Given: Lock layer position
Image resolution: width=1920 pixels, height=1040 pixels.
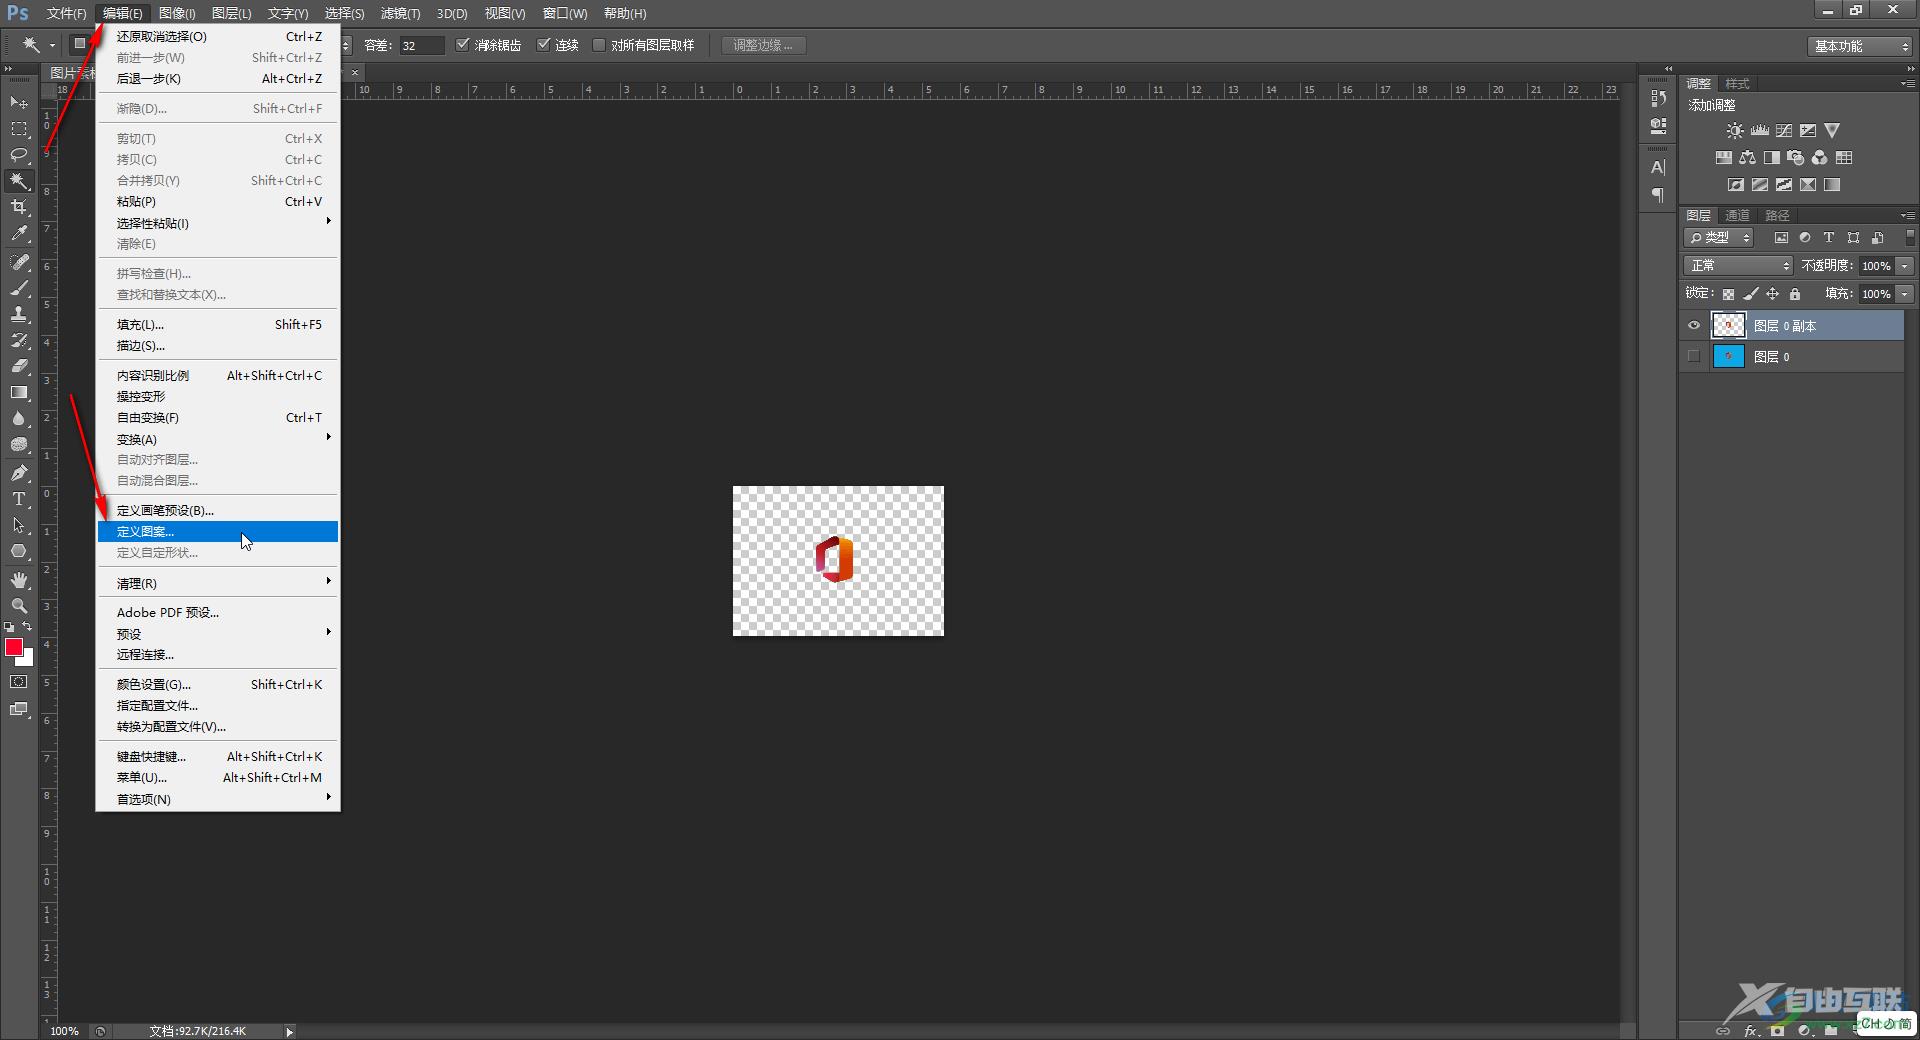Looking at the screenshot, I should pyautogui.click(x=1772, y=294).
